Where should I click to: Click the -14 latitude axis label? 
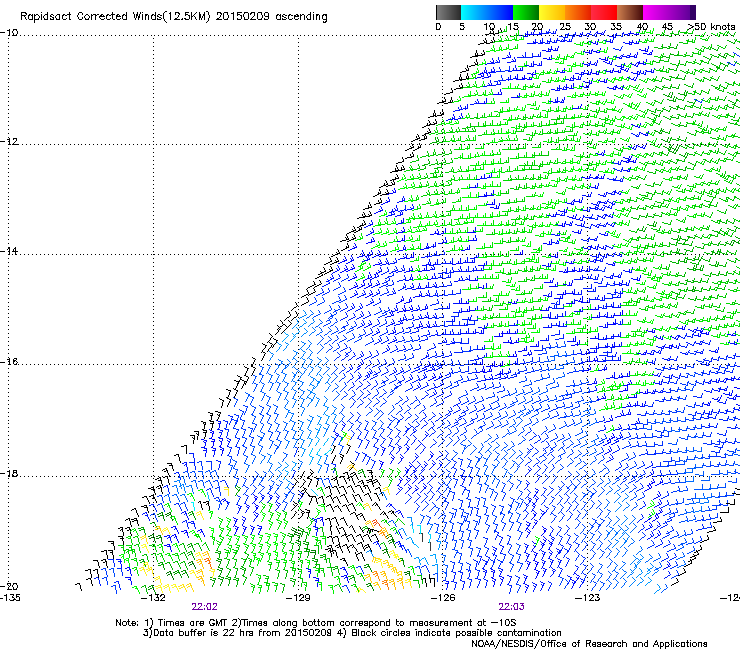coord(9,251)
